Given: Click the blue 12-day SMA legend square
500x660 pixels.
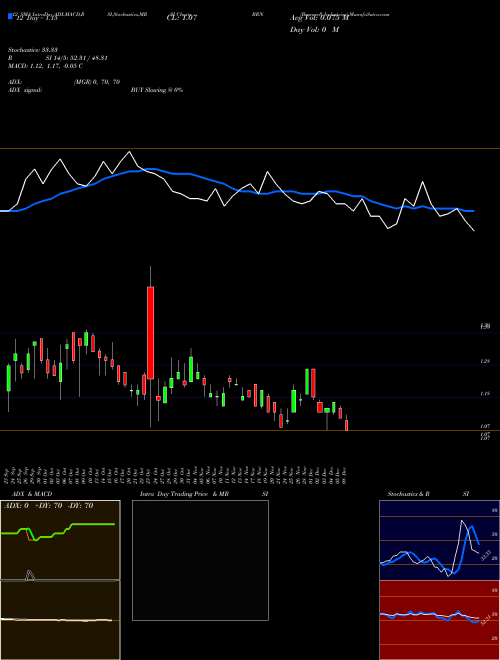Looking at the screenshot, I should click(x=10, y=17).
